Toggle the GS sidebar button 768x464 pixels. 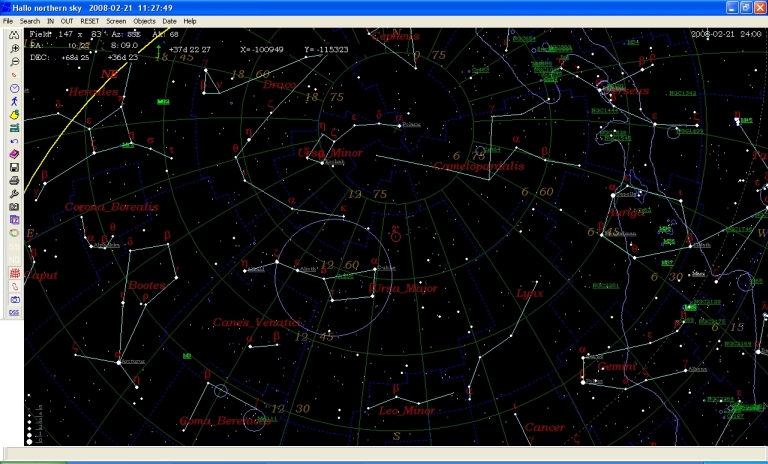tap(14, 246)
